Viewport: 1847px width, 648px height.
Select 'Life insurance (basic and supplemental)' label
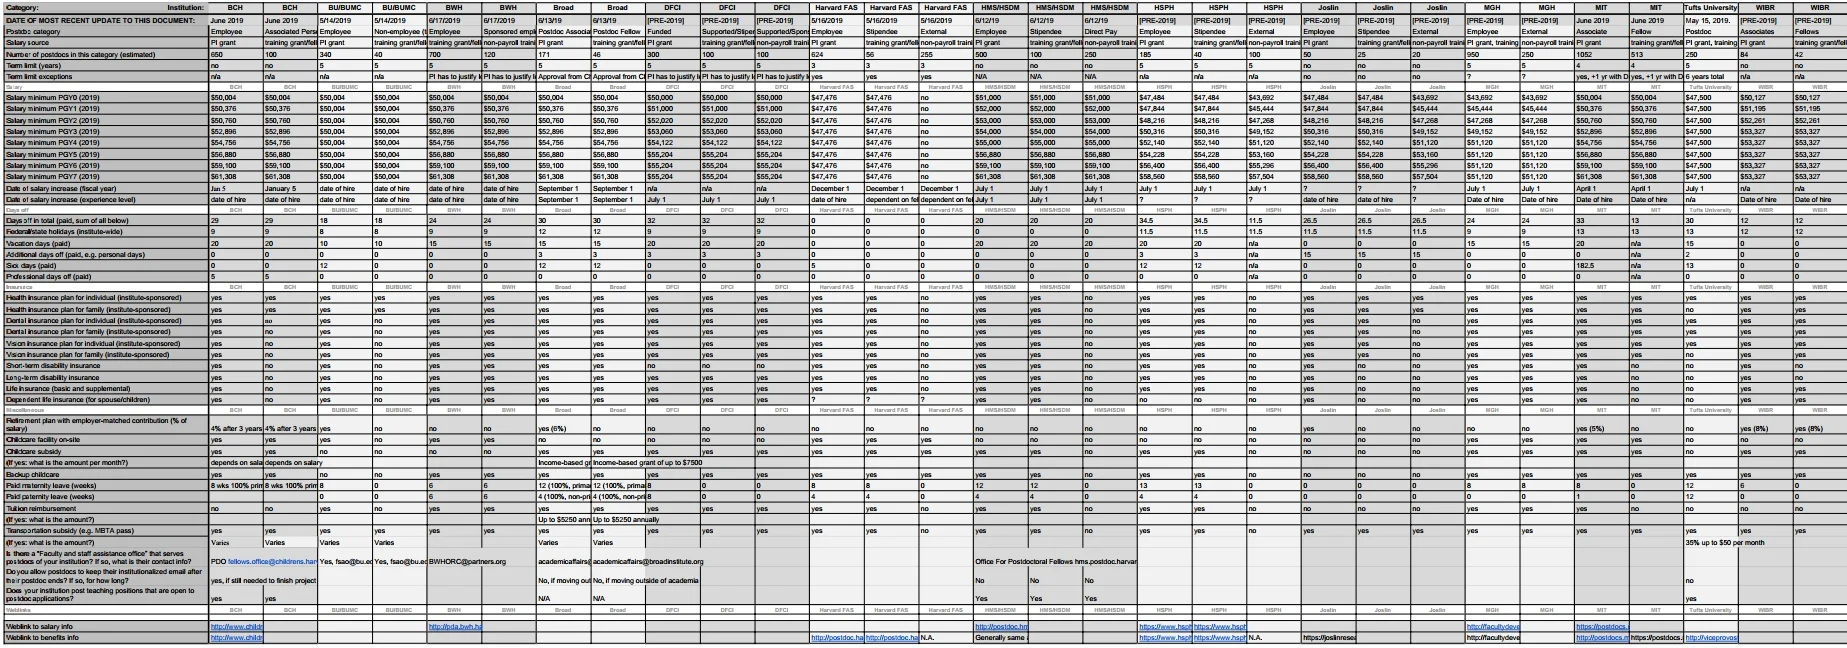[x=105, y=388]
